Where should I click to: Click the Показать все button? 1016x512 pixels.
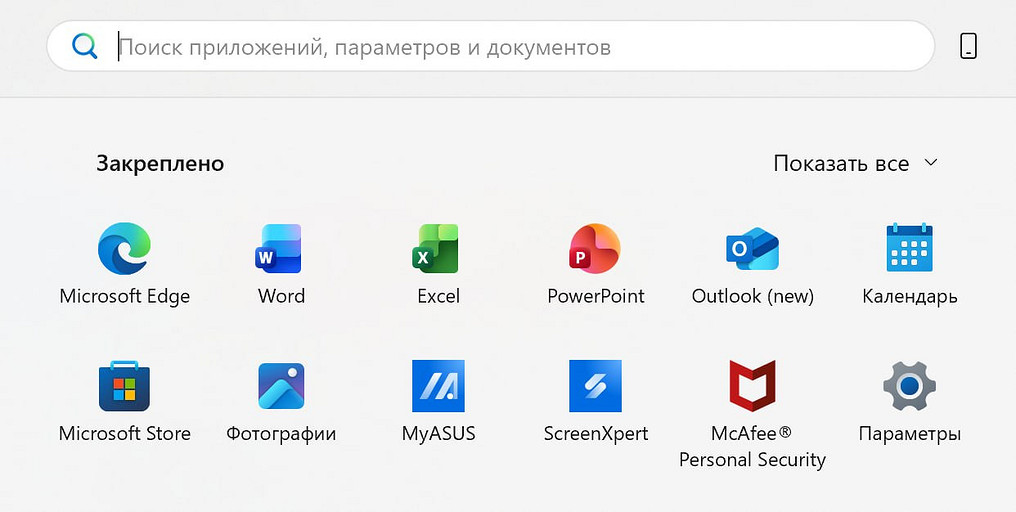click(x=855, y=163)
